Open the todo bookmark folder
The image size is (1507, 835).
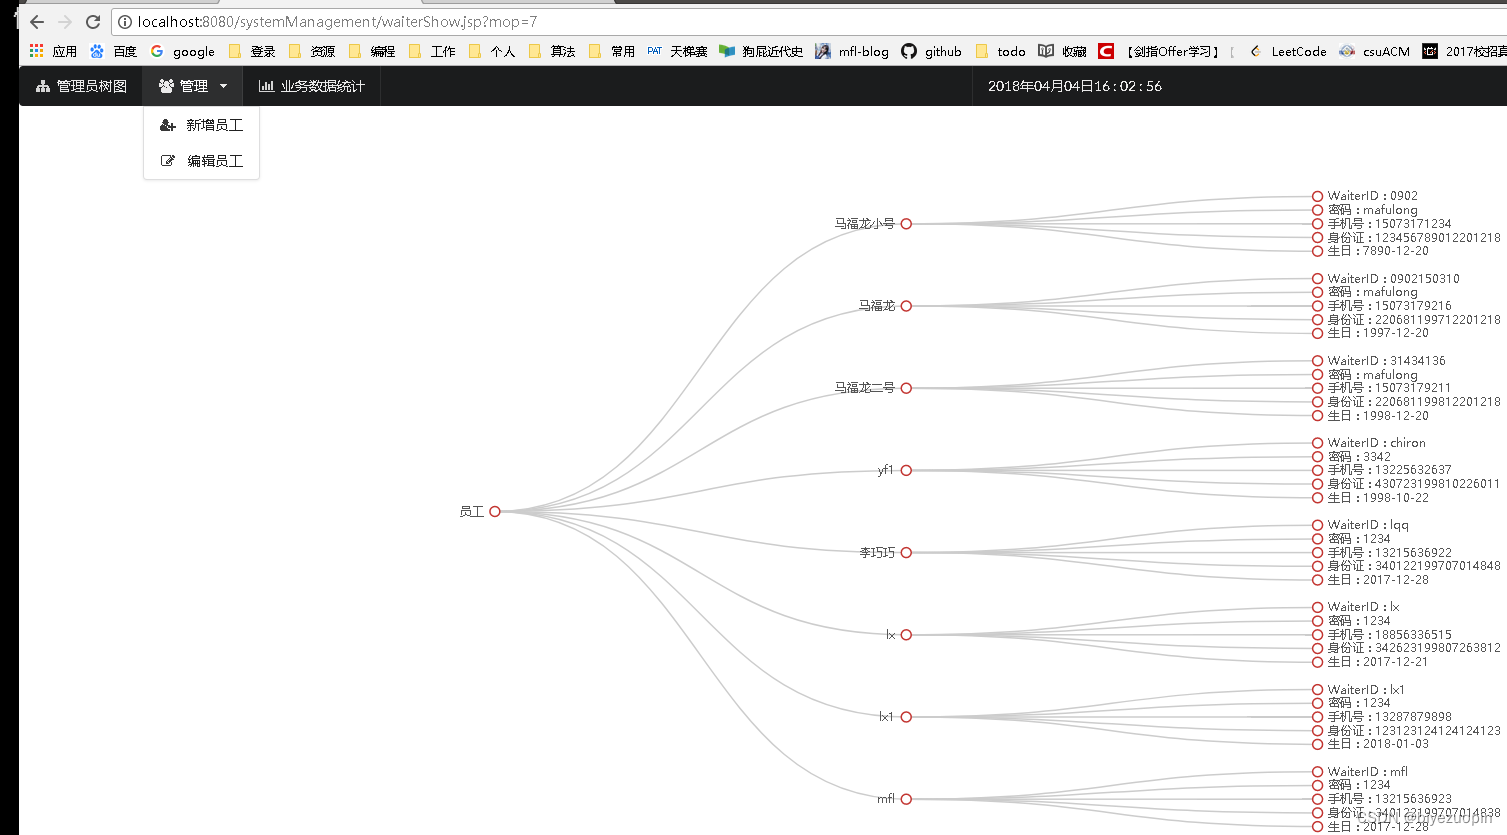pyautogui.click(x=1000, y=51)
